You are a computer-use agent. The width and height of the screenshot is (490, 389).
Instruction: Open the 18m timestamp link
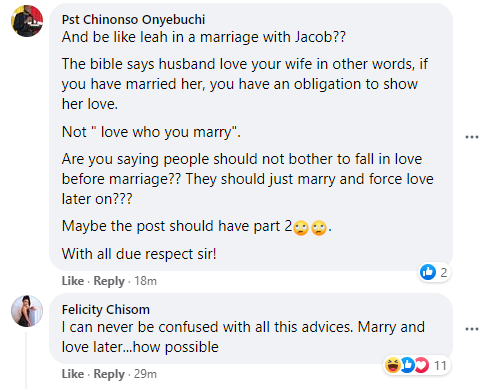145,281
